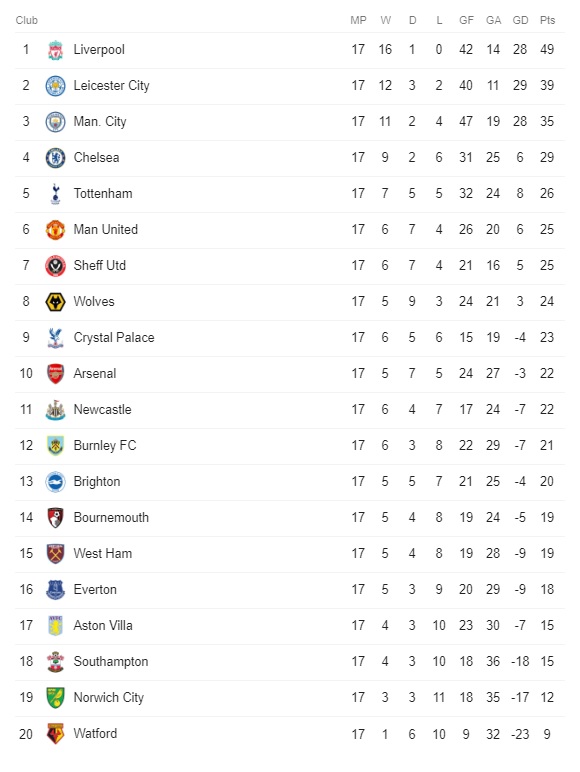Select the Club column header
The height and width of the screenshot is (772, 580).
(x=27, y=20)
